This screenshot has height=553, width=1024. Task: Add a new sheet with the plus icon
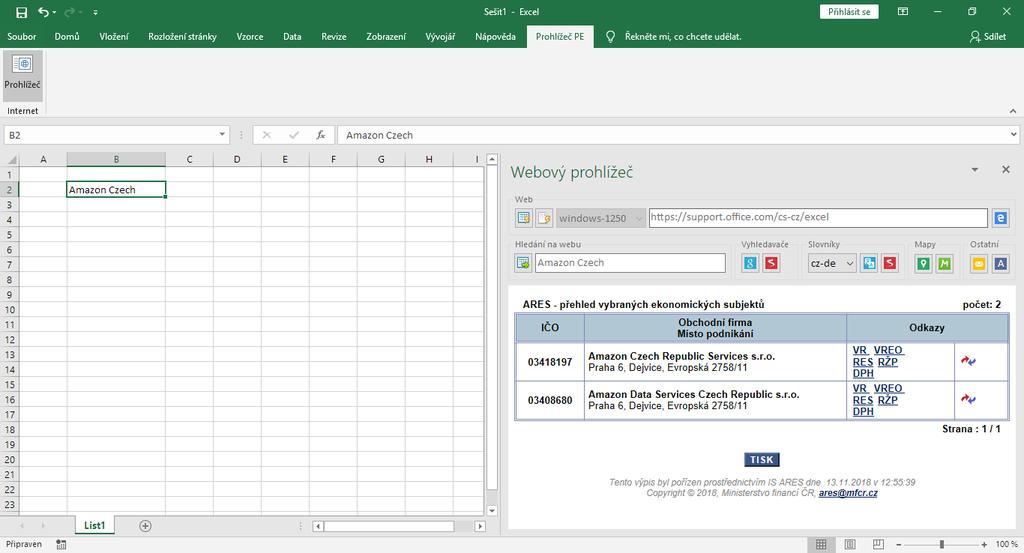coord(145,526)
